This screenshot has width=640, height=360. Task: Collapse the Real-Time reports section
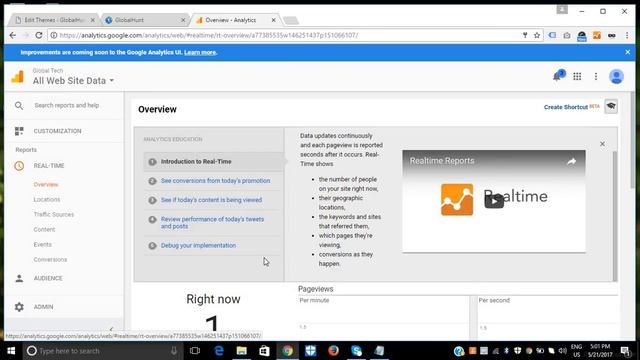point(49,166)
